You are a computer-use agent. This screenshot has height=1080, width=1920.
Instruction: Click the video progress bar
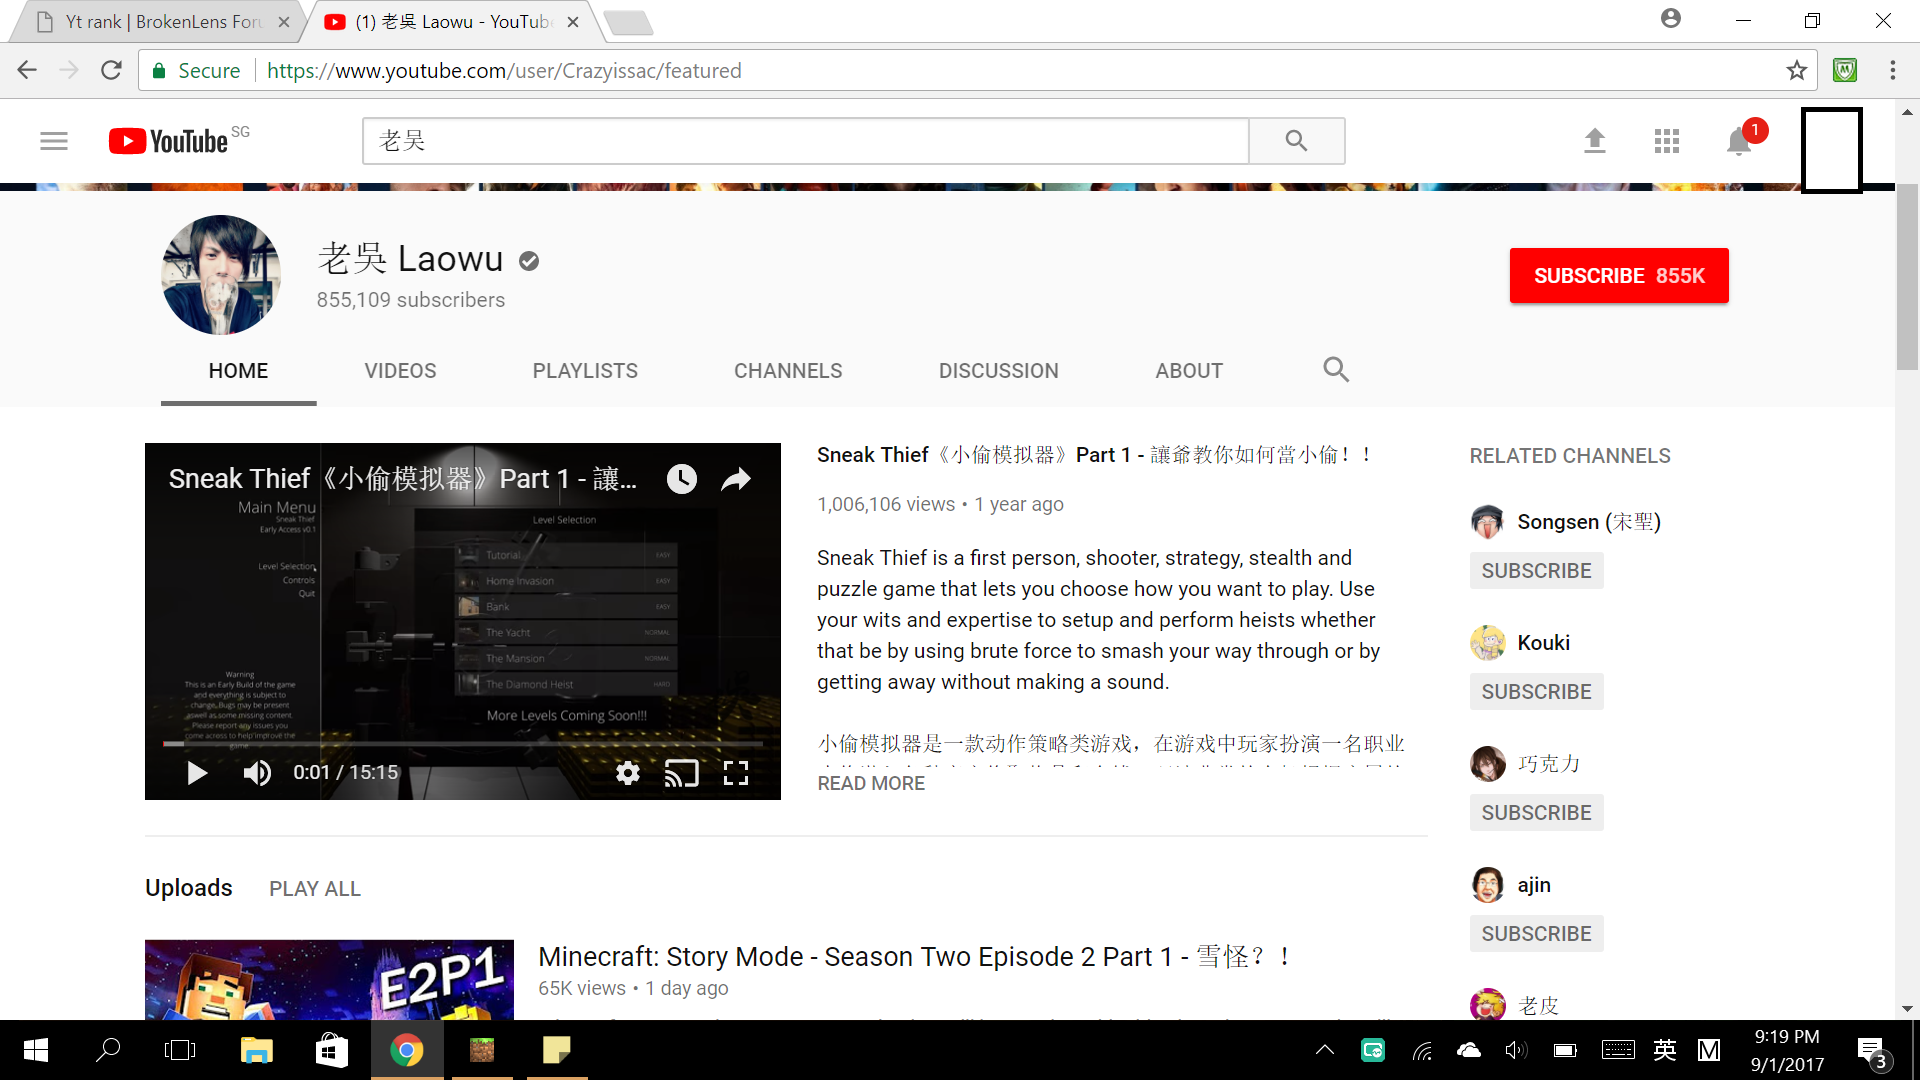463,743
